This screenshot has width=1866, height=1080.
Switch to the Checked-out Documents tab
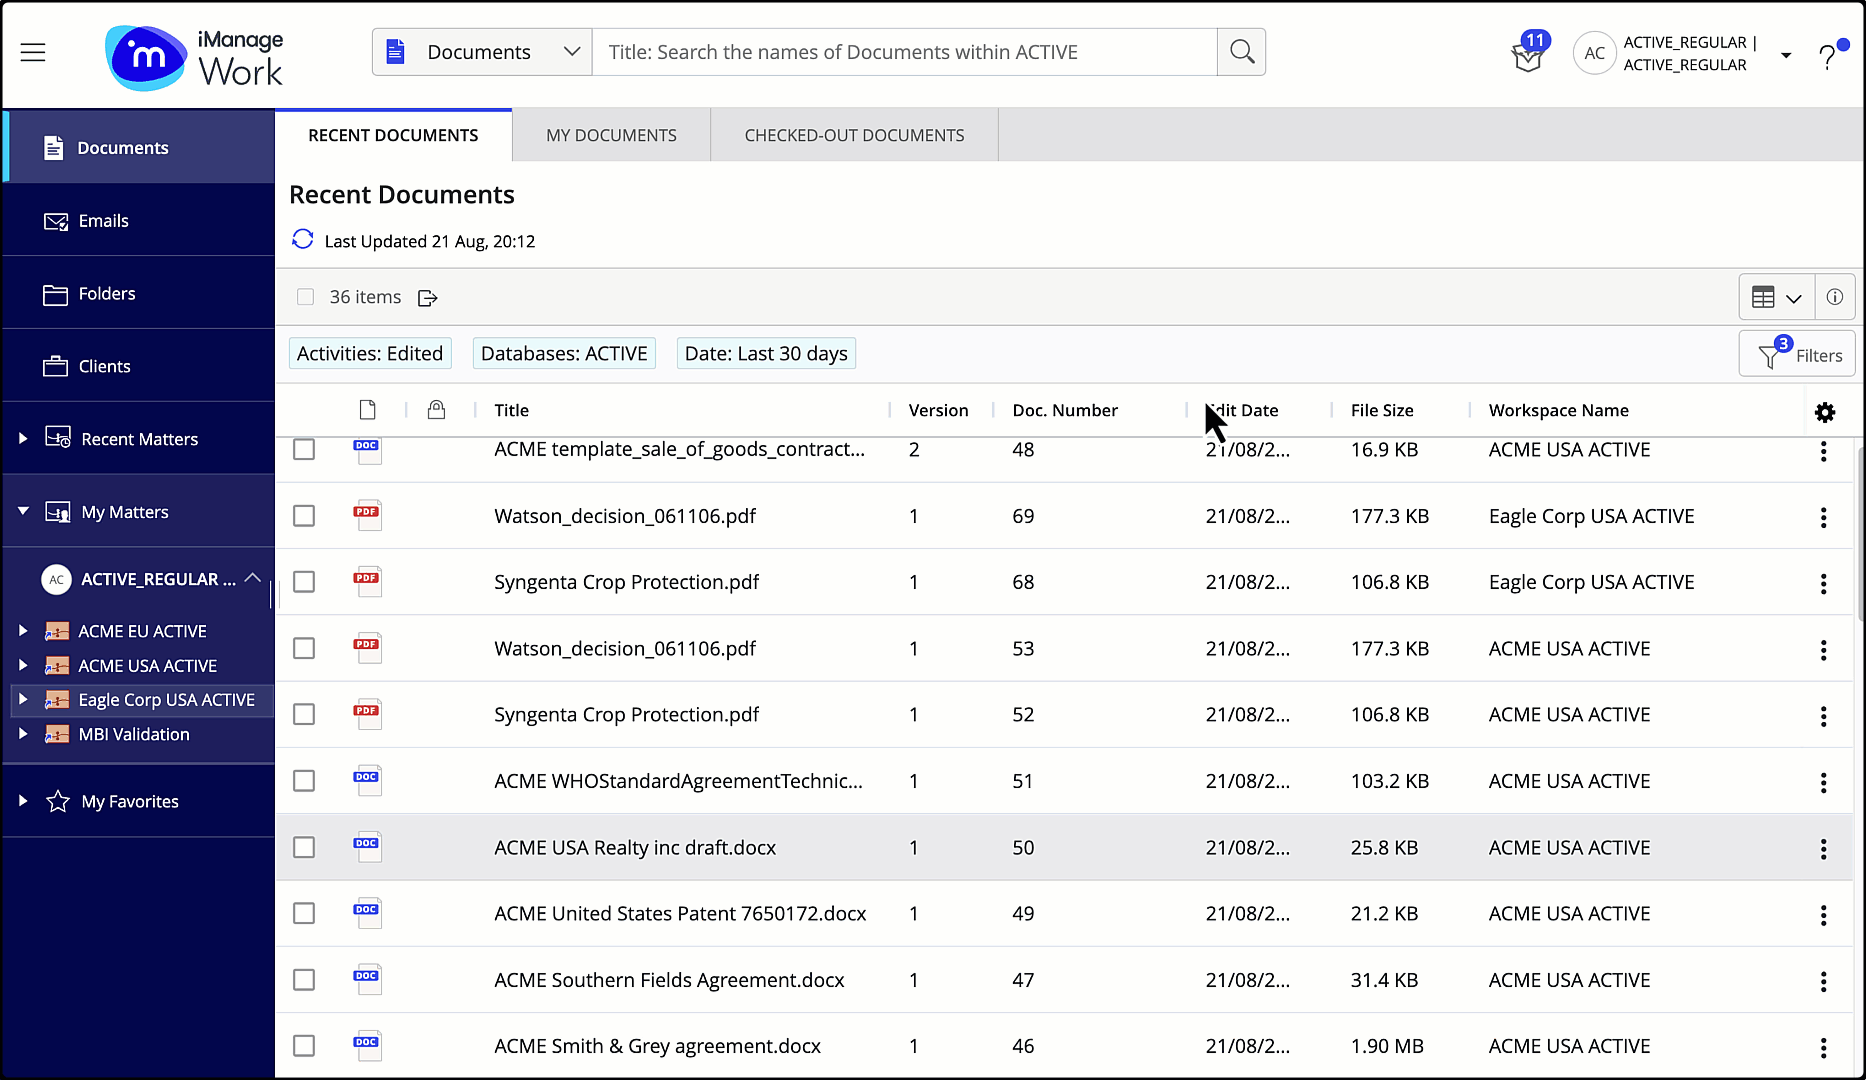pyautogui.click(x=853, y=134)
